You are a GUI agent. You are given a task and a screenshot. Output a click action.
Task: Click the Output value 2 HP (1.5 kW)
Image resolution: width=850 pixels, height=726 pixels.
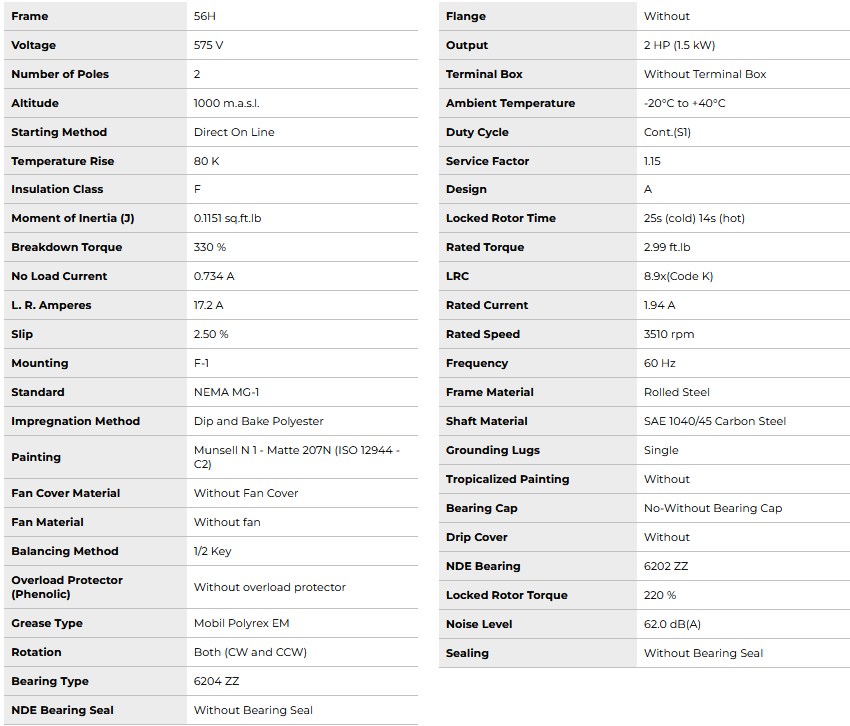pyautogui.click(x=679, y=46)
